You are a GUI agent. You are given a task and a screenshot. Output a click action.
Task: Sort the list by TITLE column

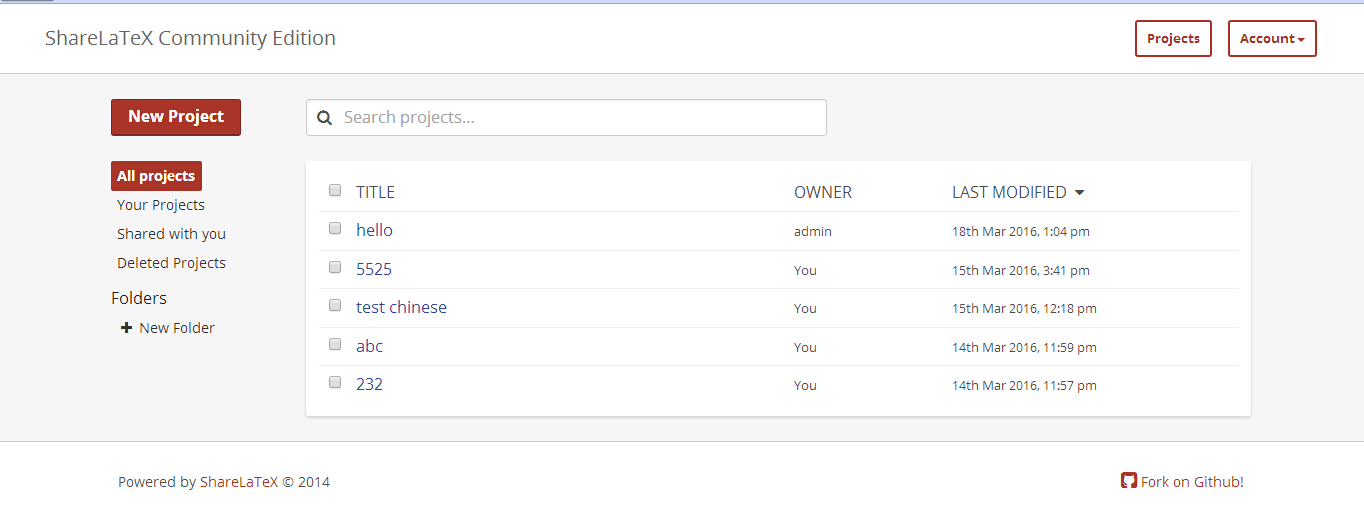click(x=375, y=192)
